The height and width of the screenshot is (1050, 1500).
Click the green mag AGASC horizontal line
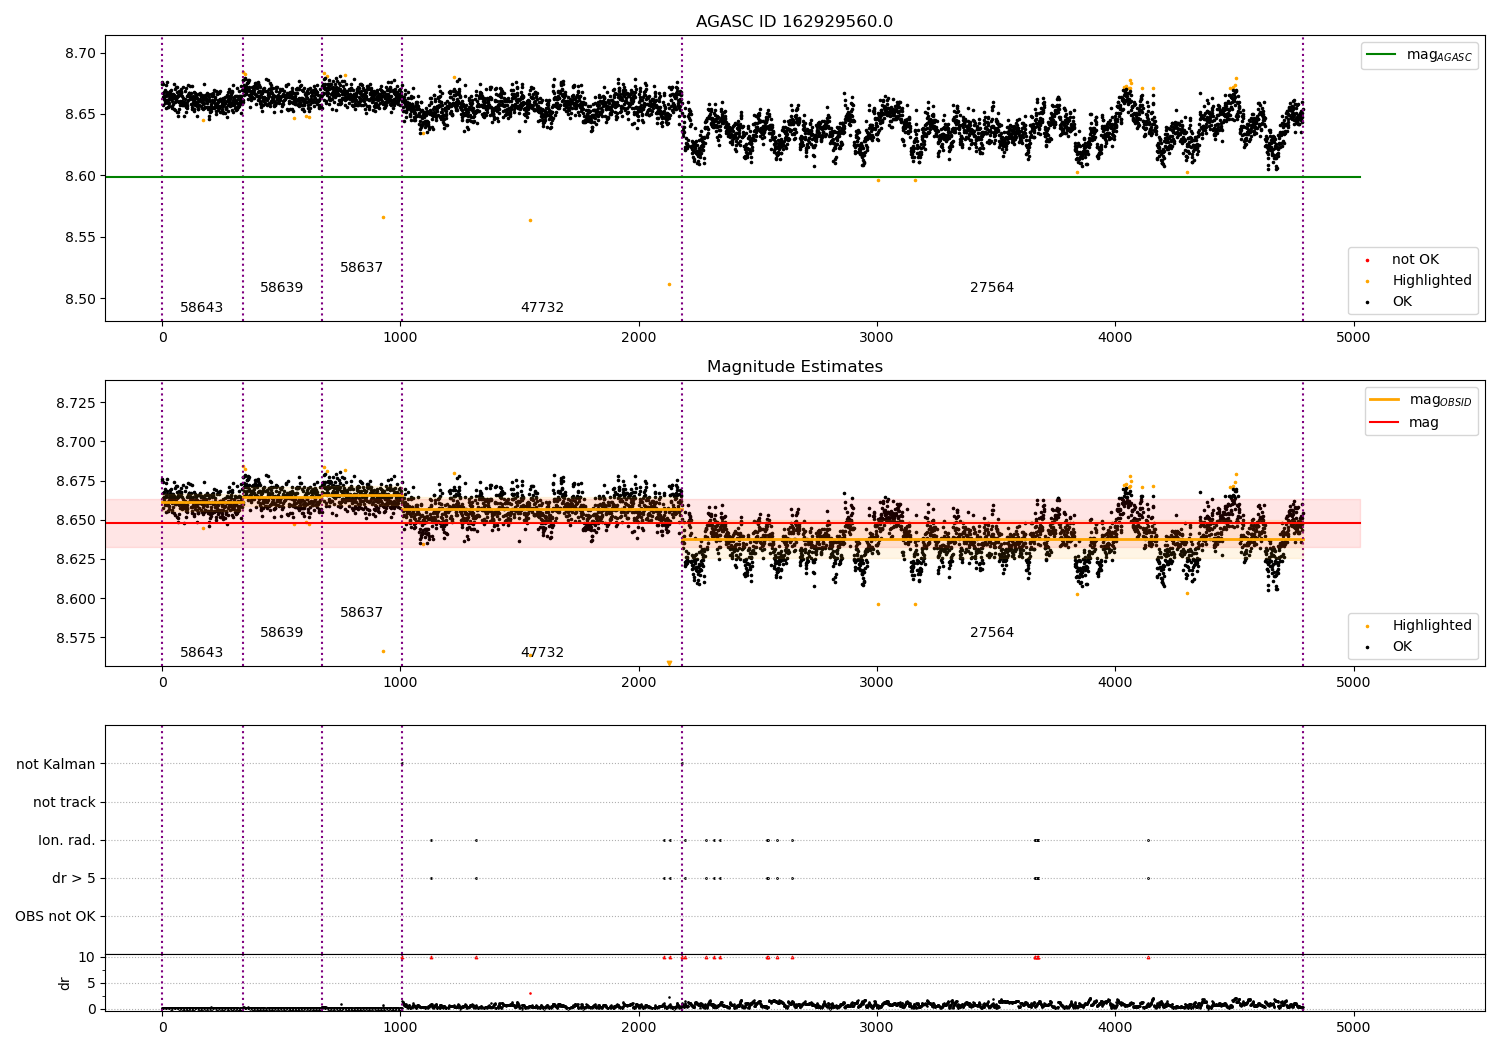732,177
